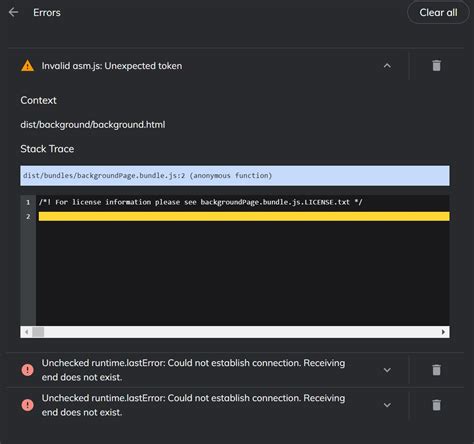The height and width of the screenshot is (444, 474).
Task: Click the second red error icon
Action: click(x=27, y=405)
